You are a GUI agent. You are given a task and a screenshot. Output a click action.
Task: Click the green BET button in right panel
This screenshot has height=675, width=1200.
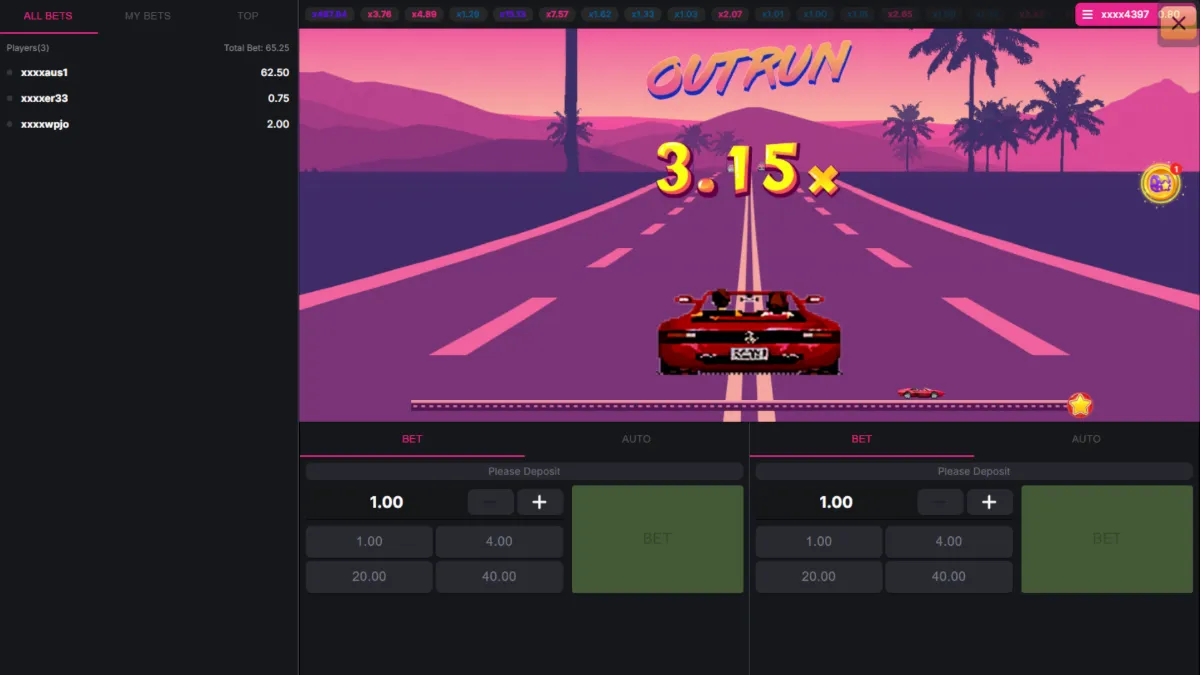tap(1107, 539)
